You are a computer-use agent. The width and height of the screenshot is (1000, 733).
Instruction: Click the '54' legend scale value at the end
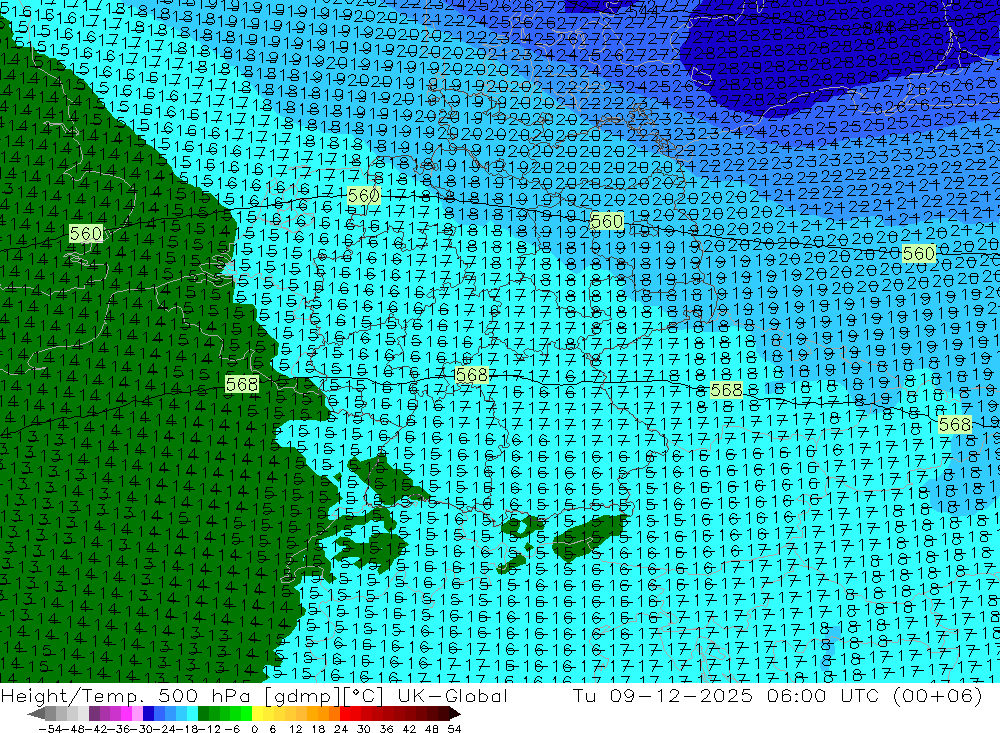coord(454,729)
